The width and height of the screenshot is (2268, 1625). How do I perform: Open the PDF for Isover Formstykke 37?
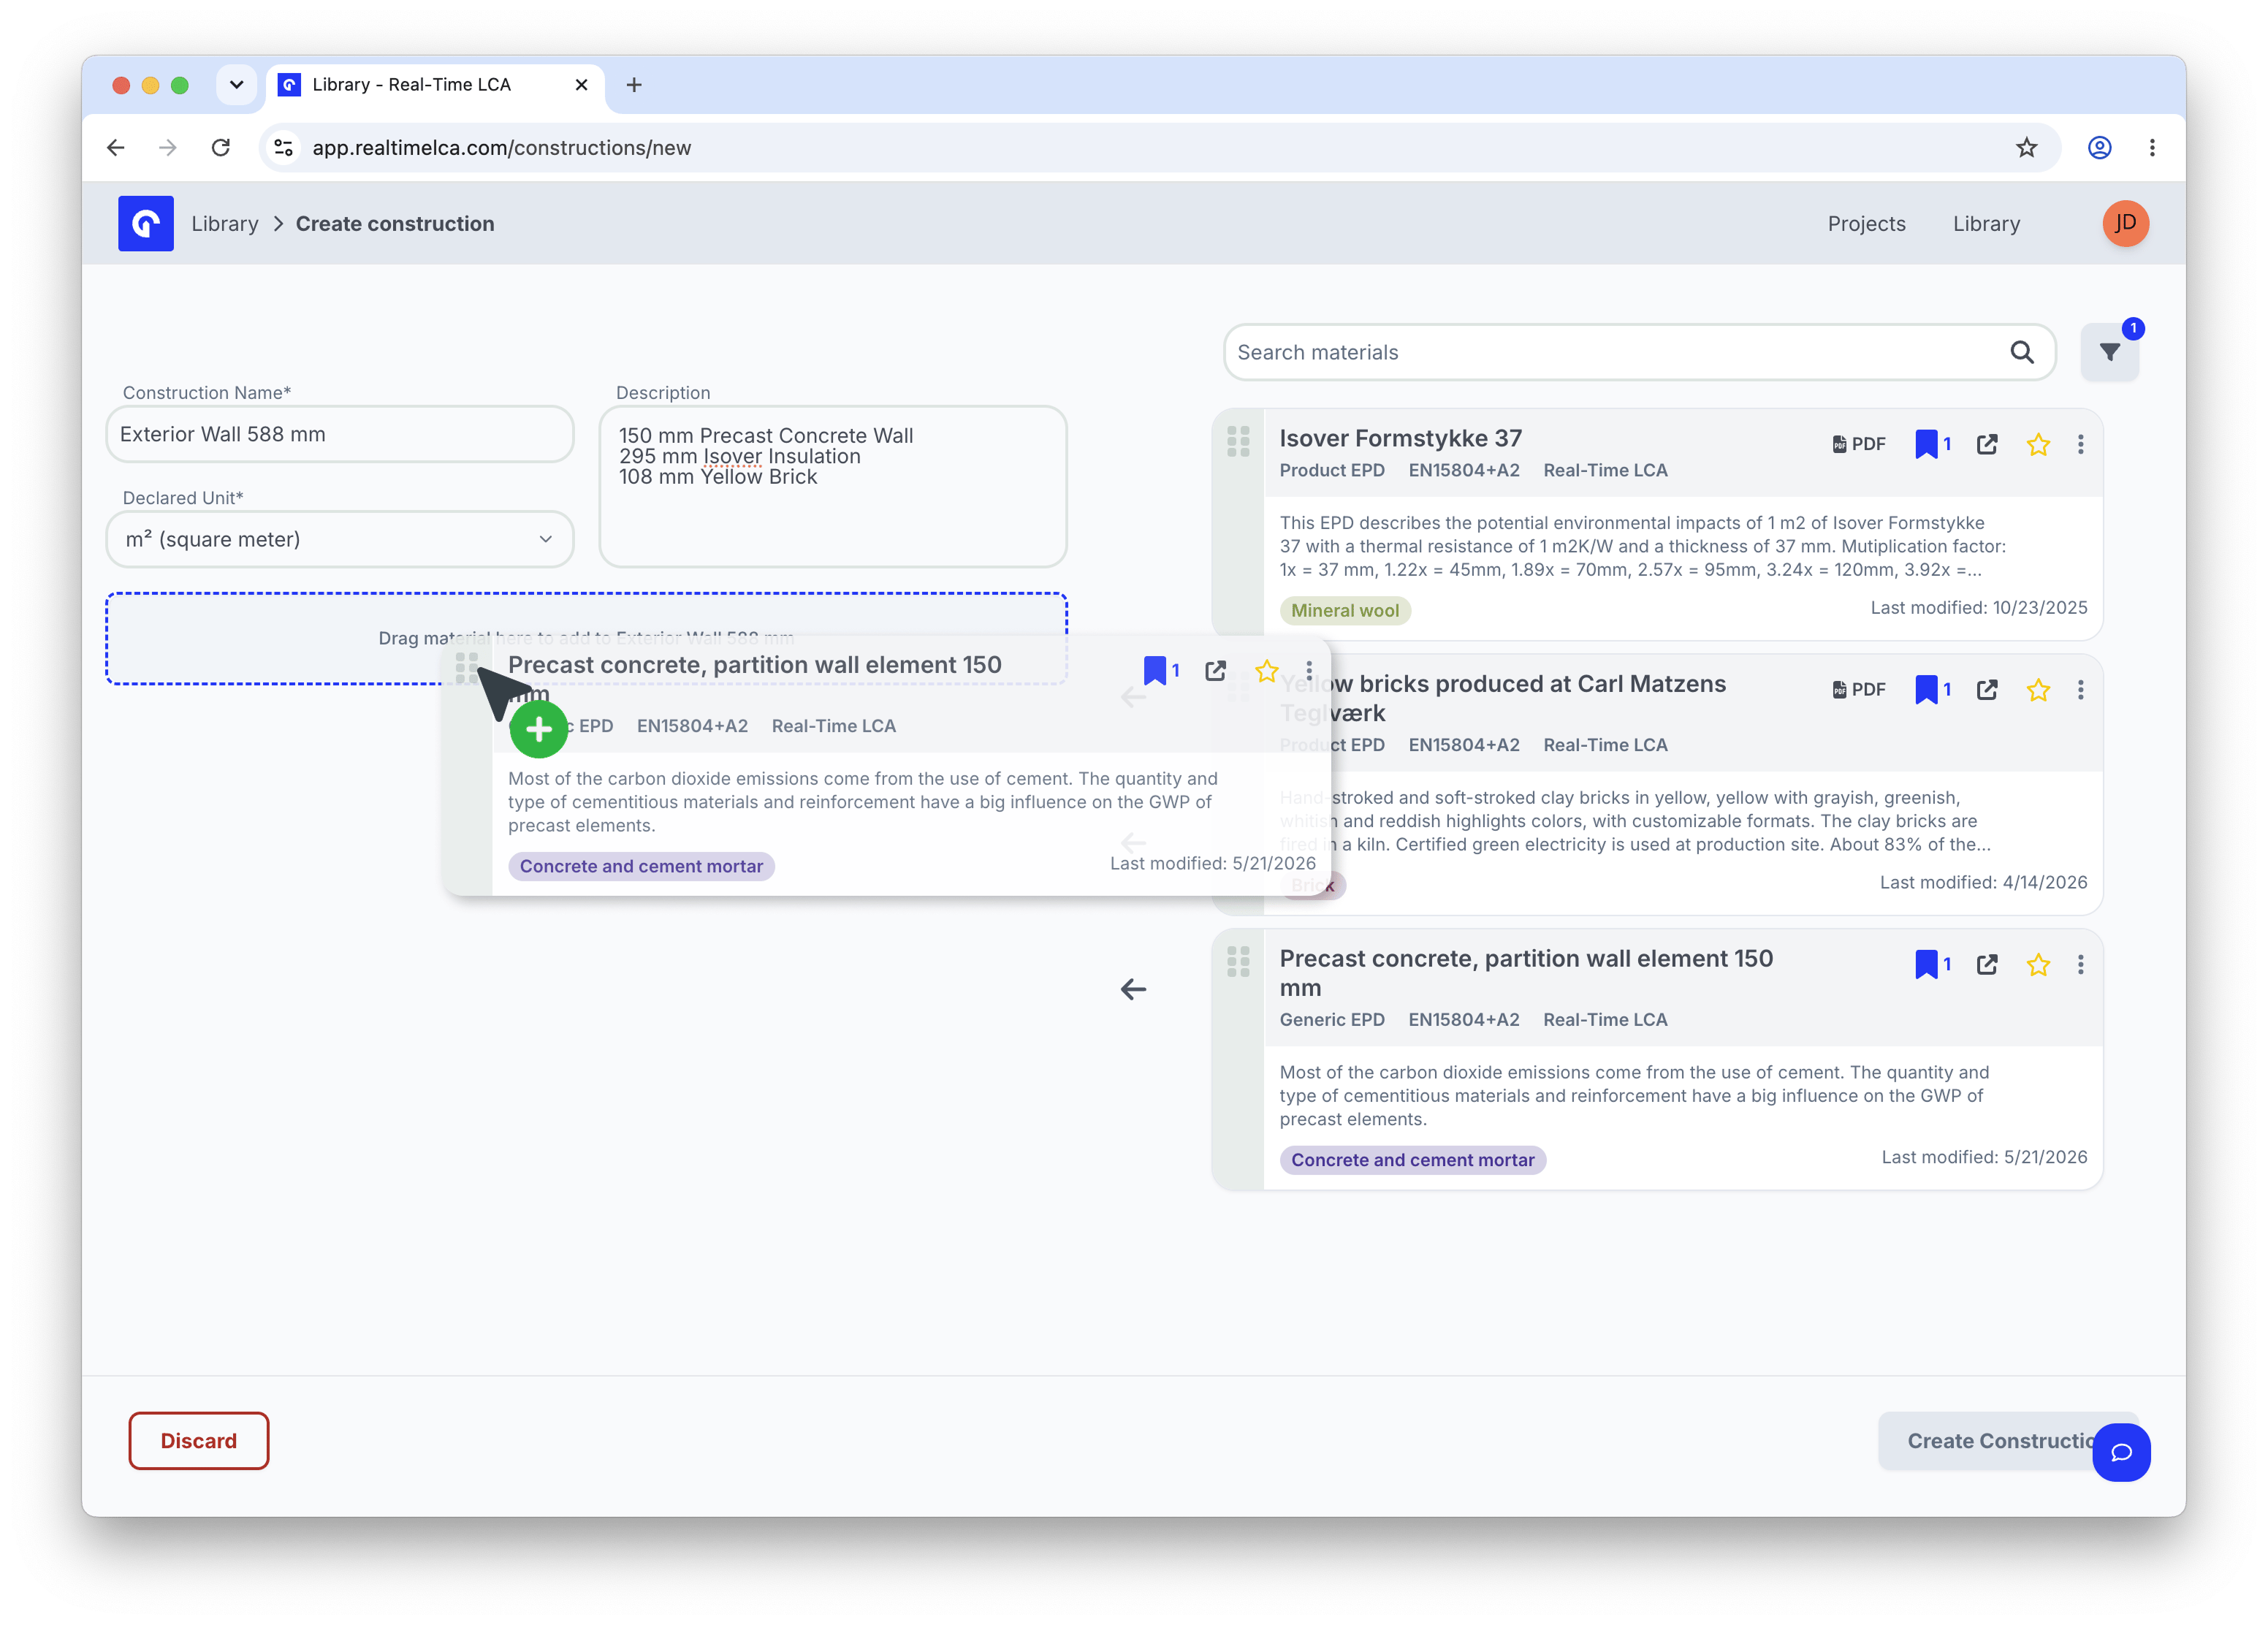[1859, 444]
